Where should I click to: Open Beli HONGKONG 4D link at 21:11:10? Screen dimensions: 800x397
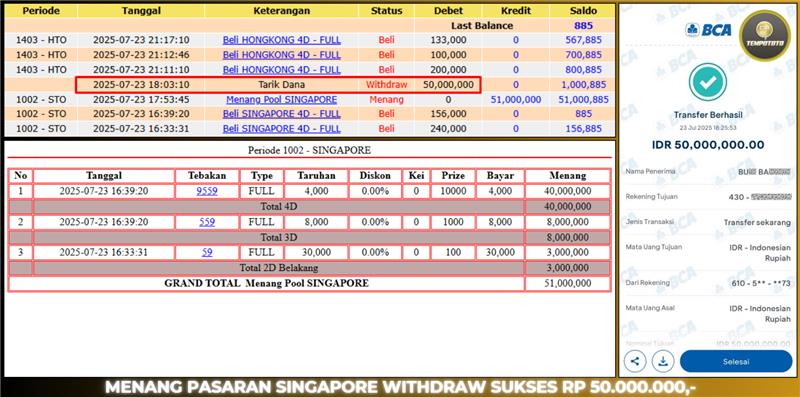(282, 69)
